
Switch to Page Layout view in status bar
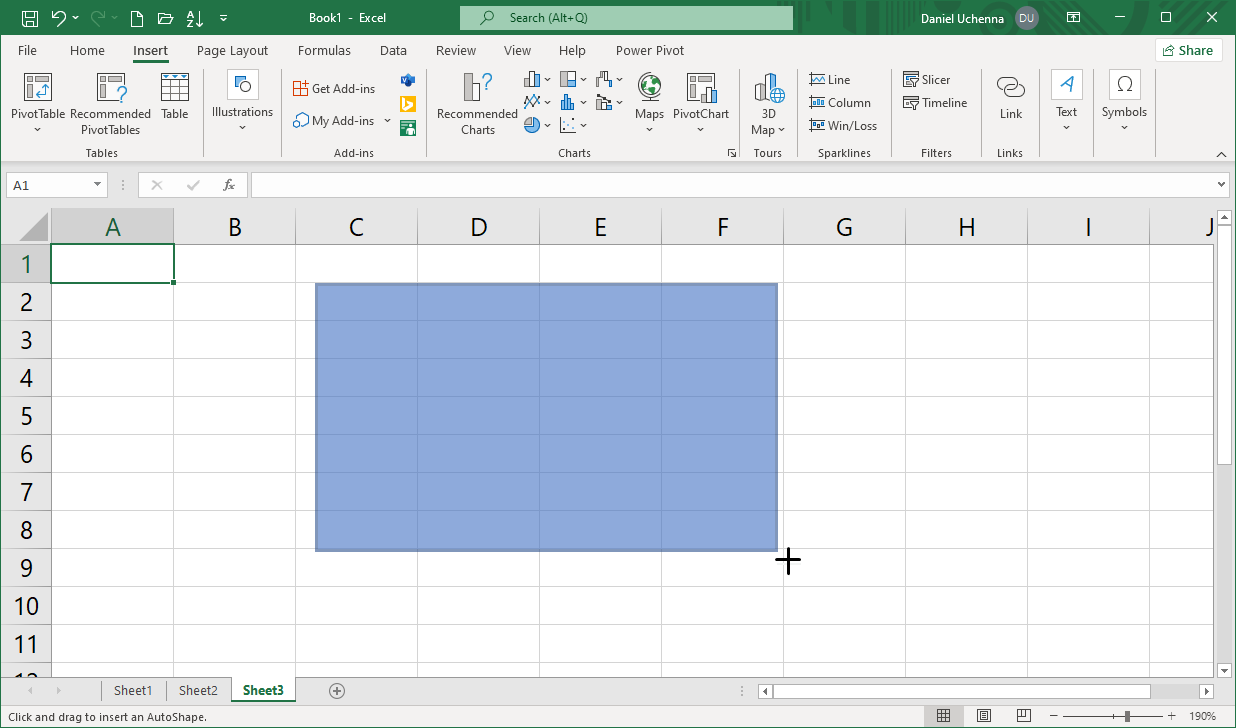(x=984, y=716)
